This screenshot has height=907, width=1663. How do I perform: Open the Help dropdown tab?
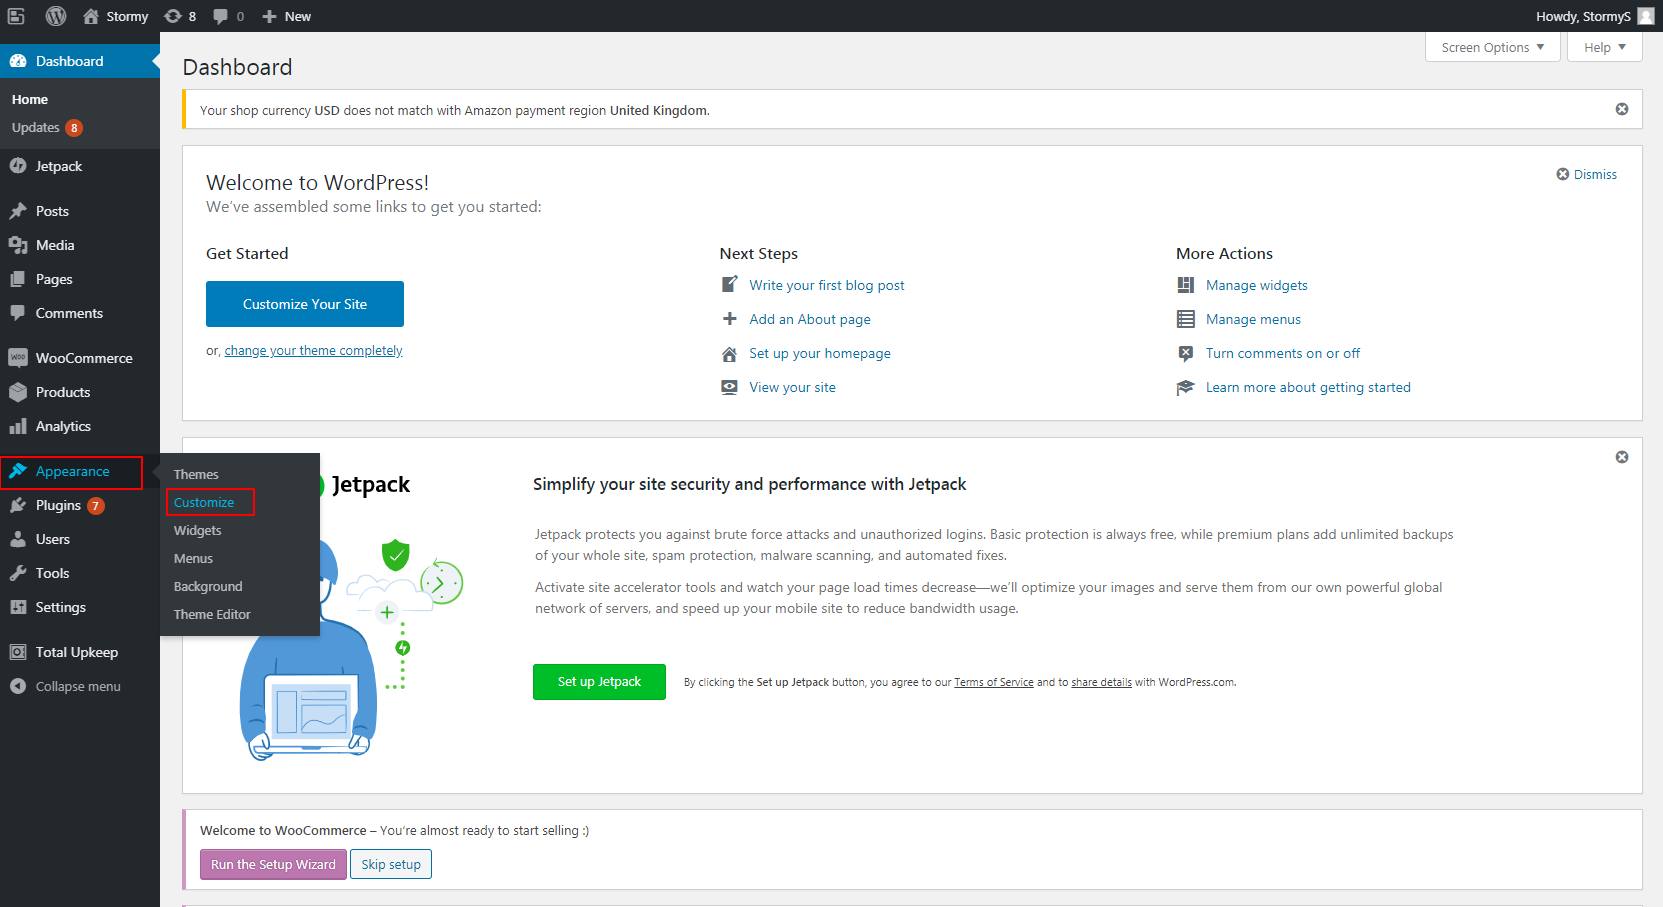[x=1604, y=47]
